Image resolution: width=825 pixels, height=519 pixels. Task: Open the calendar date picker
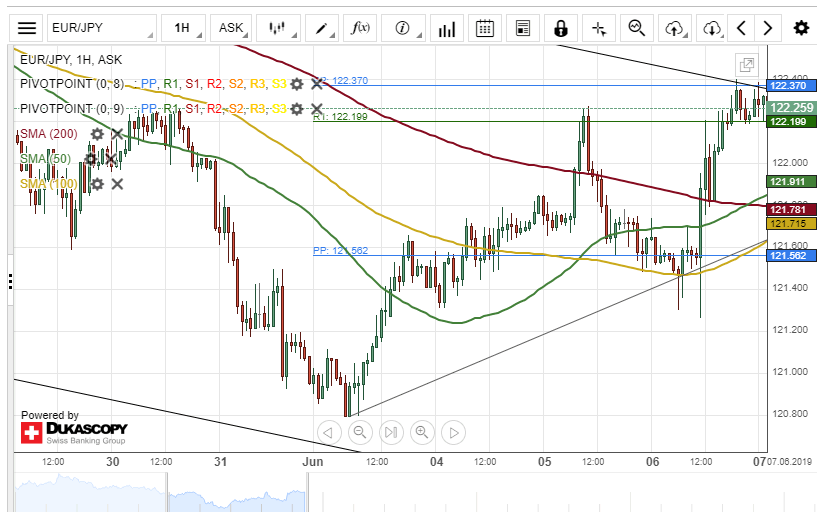(x=485, y=28)
